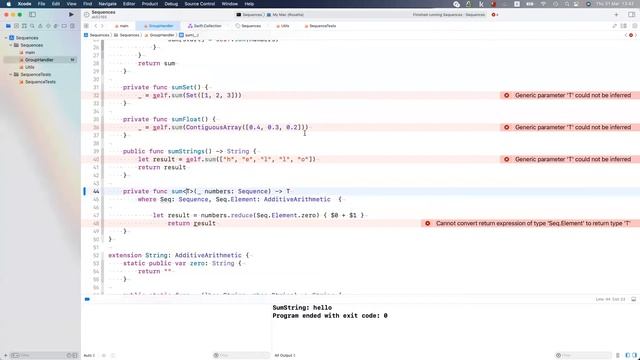Open the sum(_:) jump bar item
640x360 pixels.
(x=189, y=35)
